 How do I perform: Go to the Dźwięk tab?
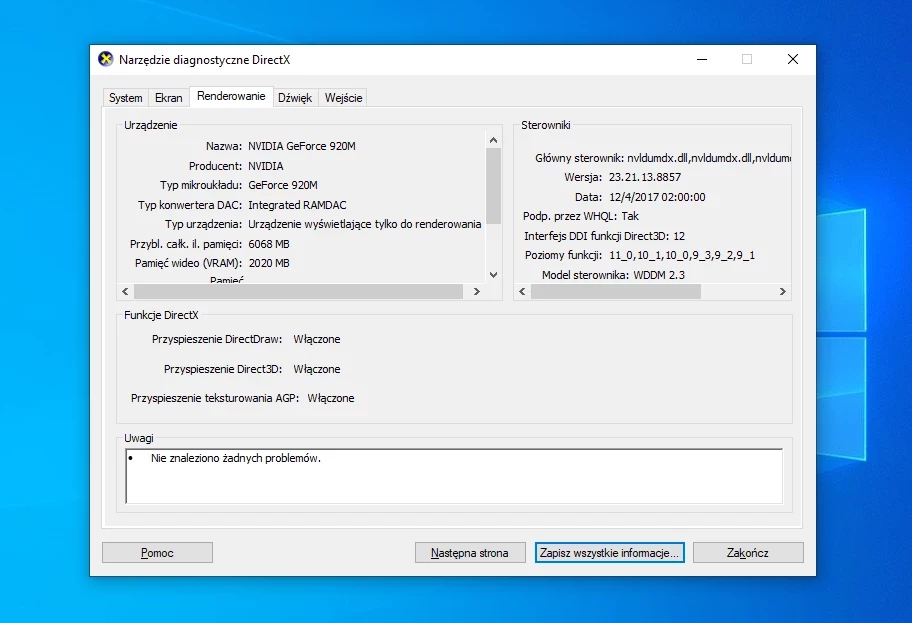[x=295, y=98]
